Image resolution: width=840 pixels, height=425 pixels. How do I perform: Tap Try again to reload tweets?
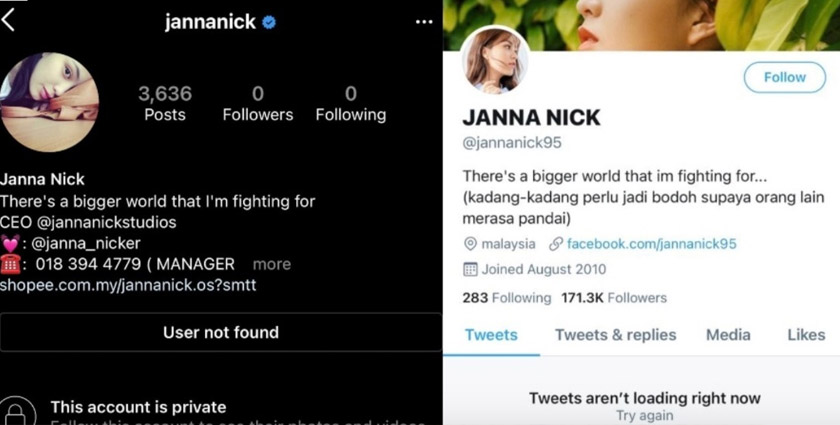click(644, 415)
